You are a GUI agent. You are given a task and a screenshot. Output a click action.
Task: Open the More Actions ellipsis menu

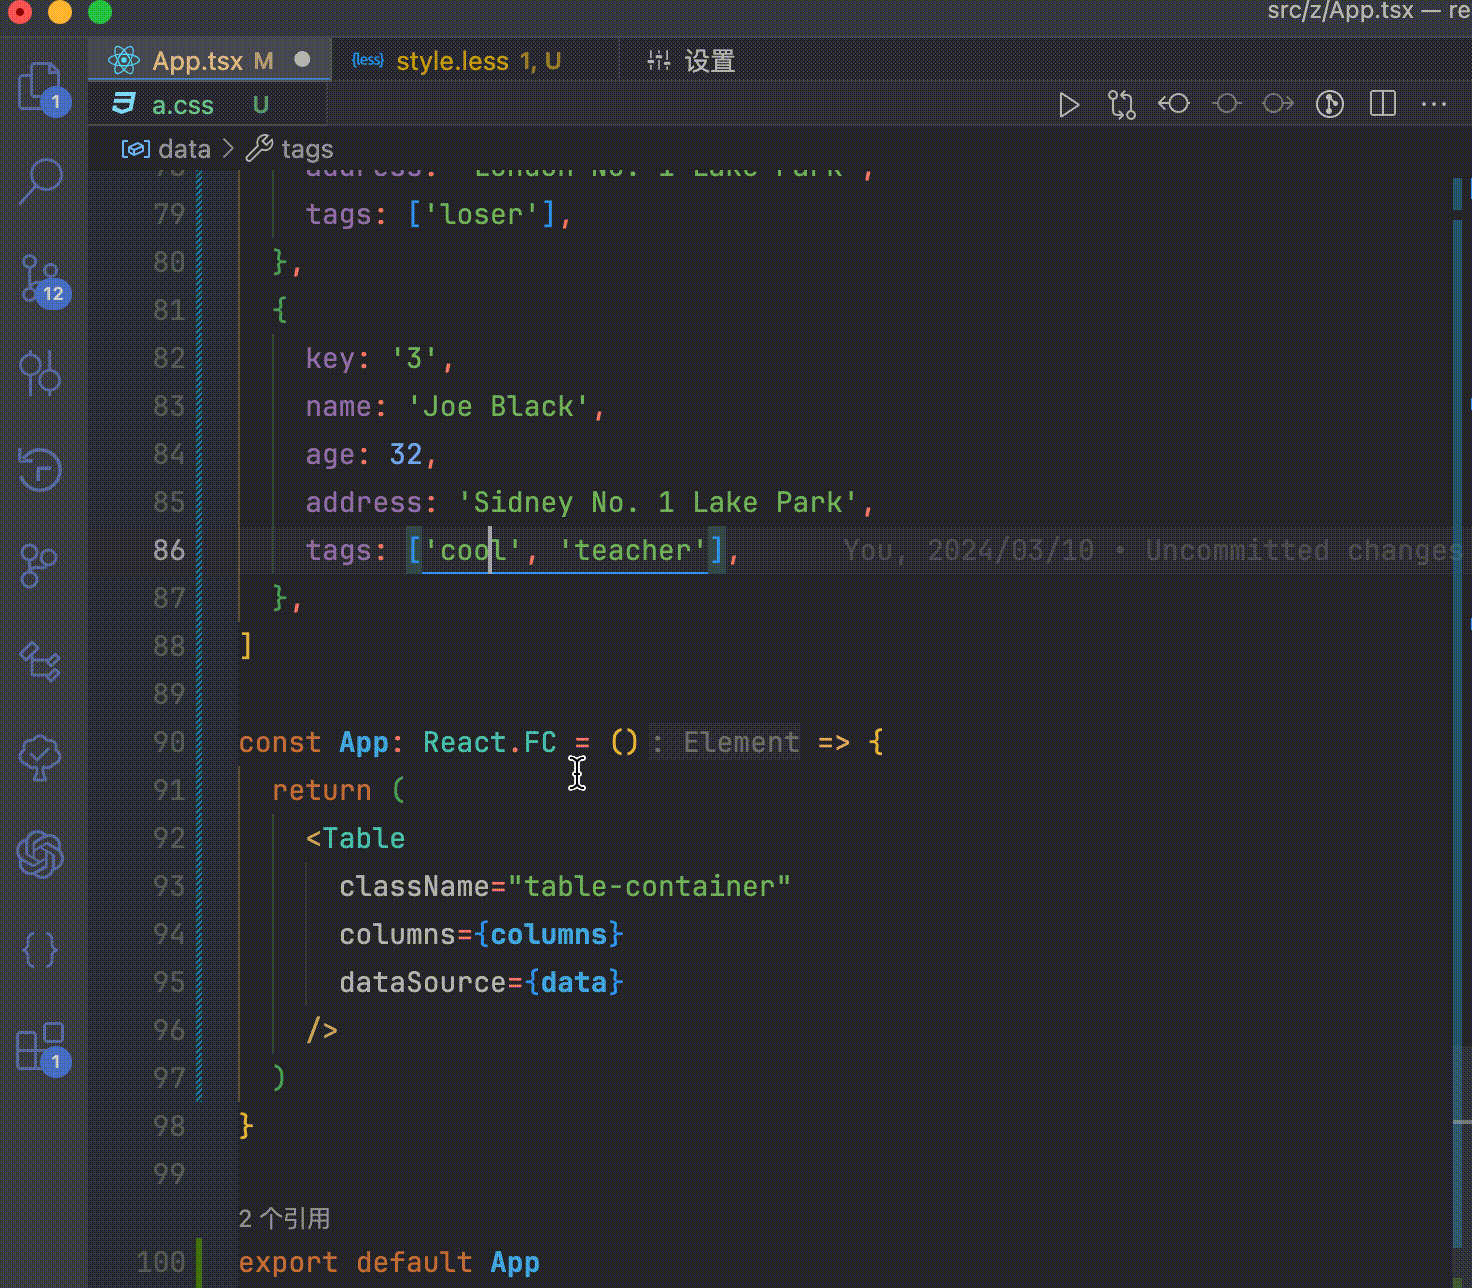[1434, 104]
